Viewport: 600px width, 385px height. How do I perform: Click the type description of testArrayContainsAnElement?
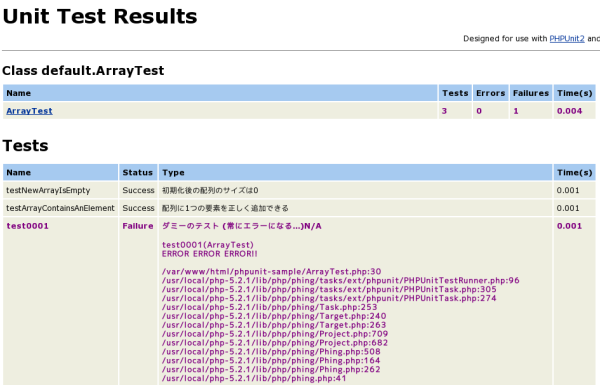point(225,208)
